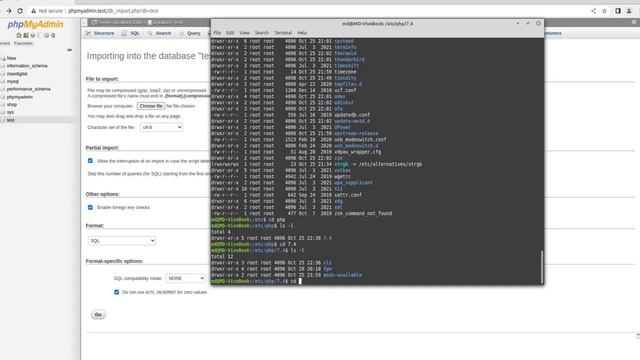Open phpMyAdmin Home icon

(x=19, y=36)
